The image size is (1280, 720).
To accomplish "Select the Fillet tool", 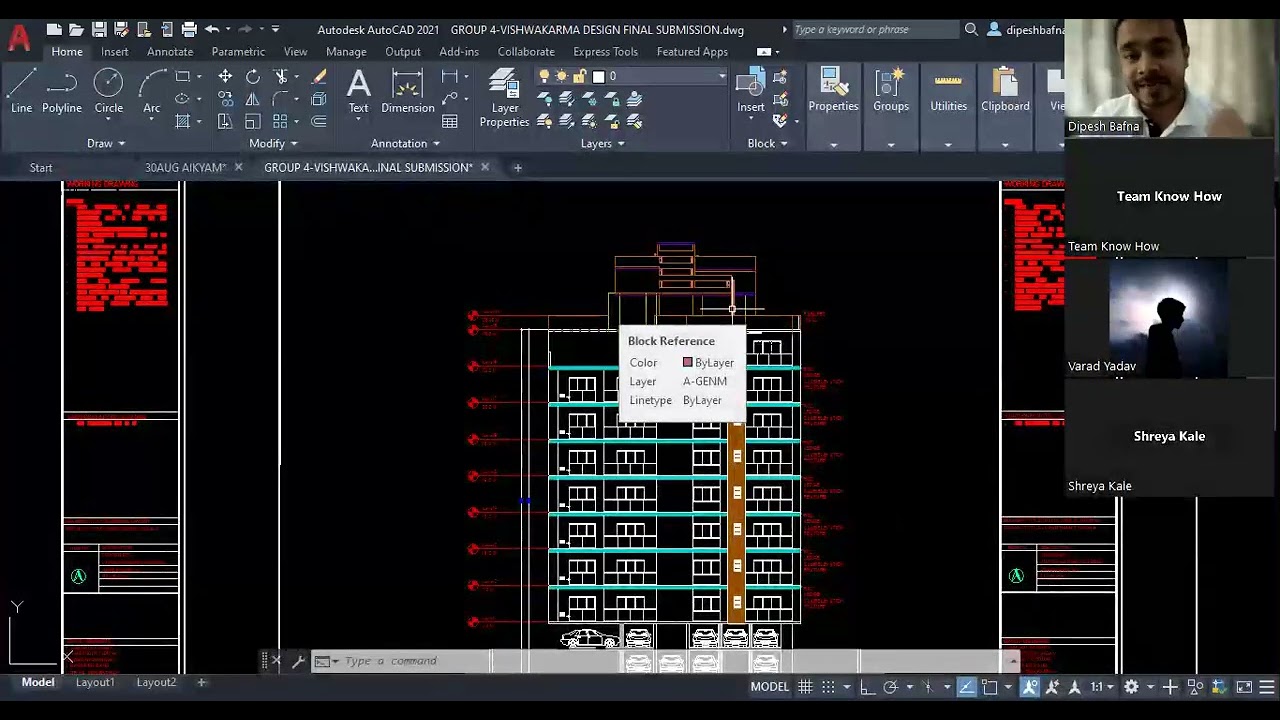I will pos(281,99).
